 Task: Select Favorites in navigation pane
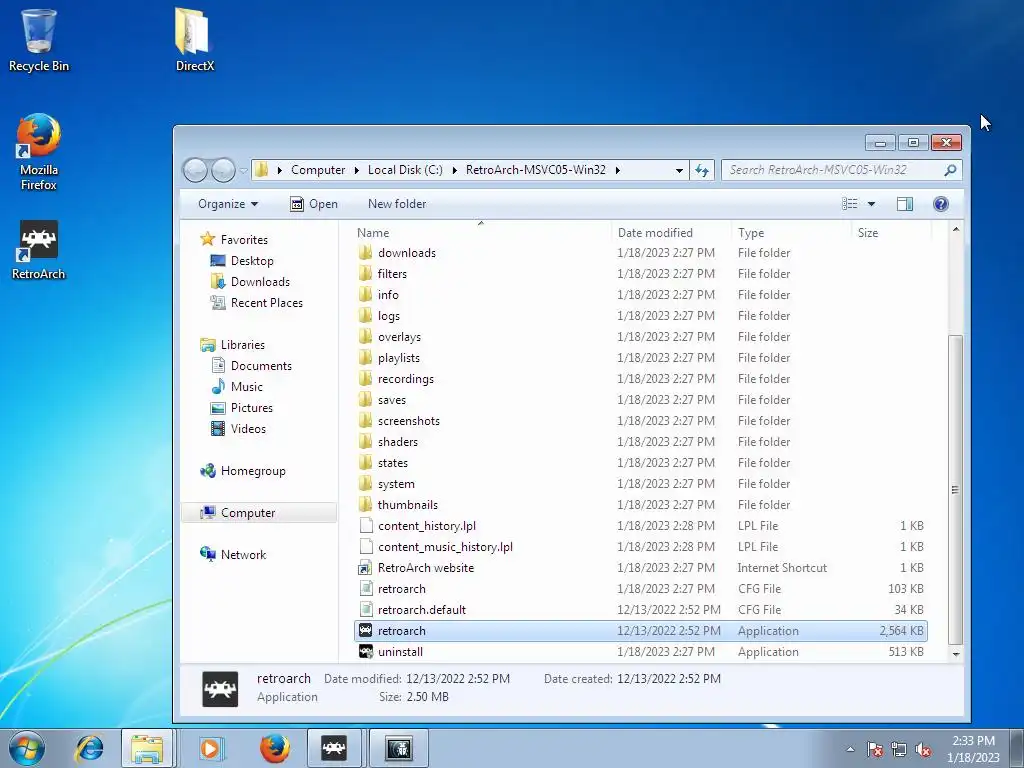point(244,240)
